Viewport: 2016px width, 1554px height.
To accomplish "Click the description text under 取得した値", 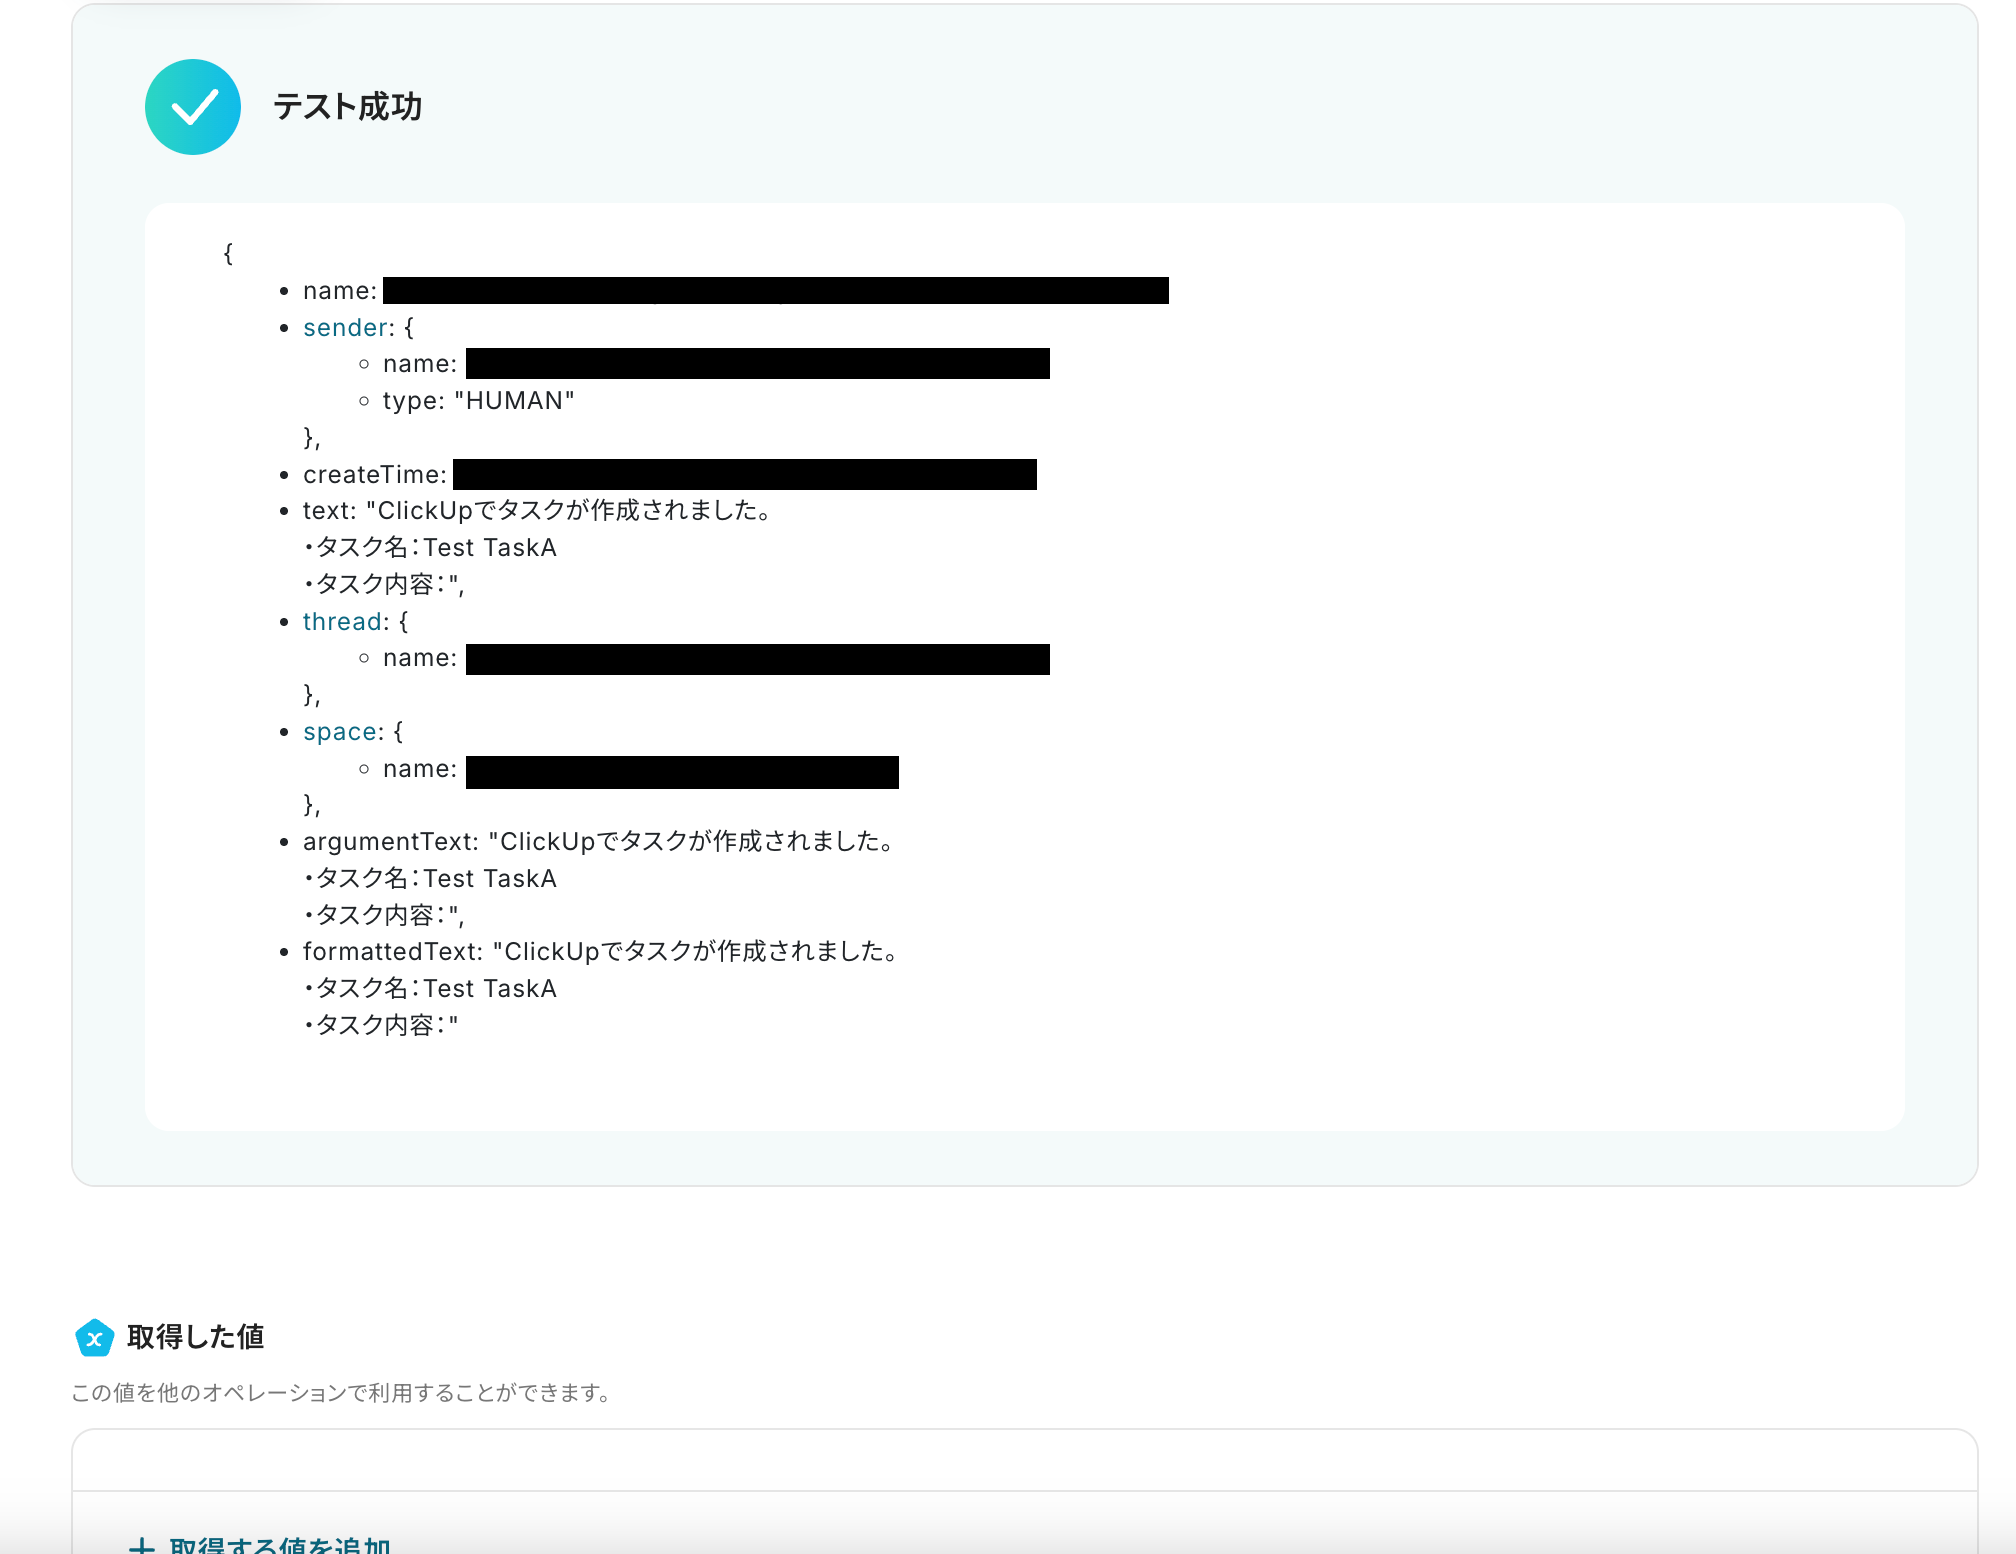I will [x=341, y=1393].
